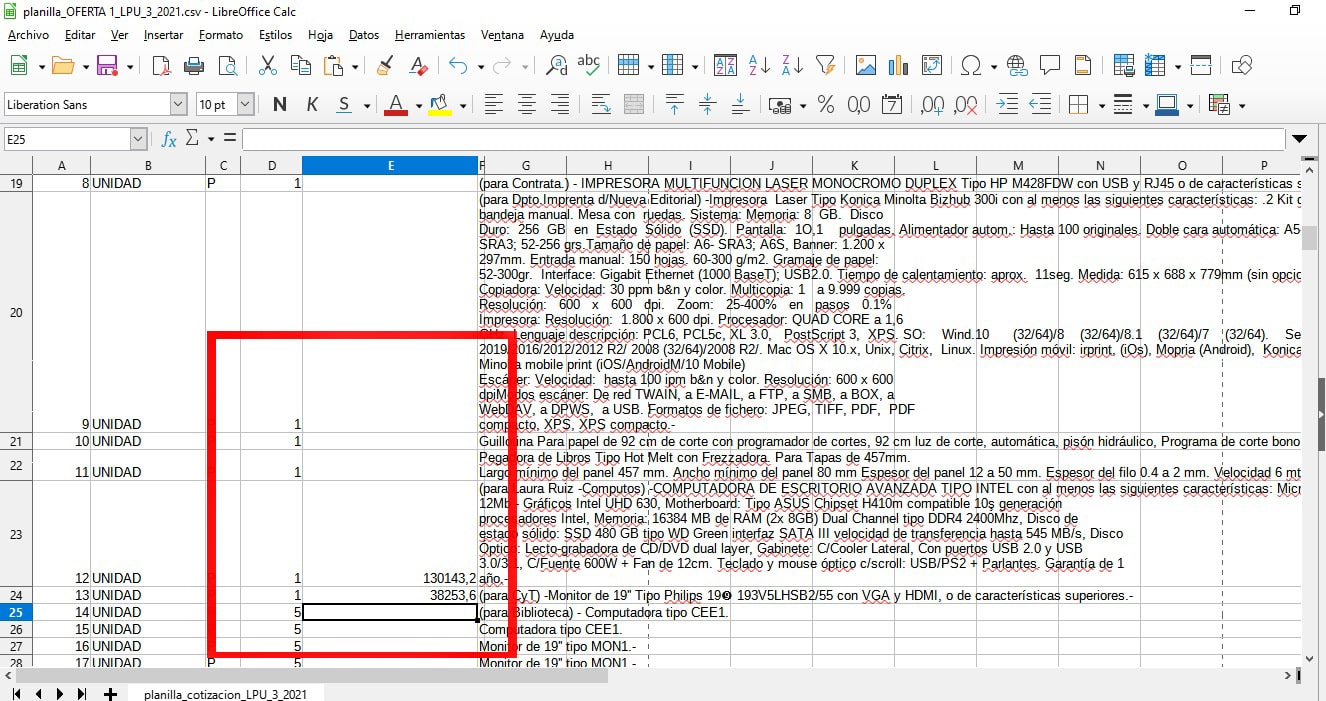Sort ascending A to Z
The width and height of the screenshot is (1326, 701).
[759, 66]
